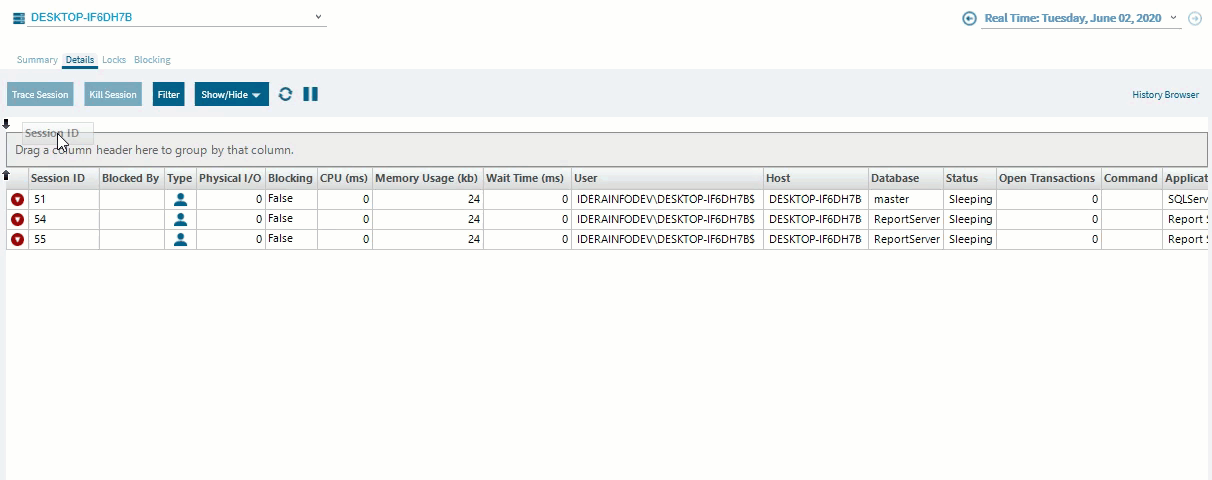Click server icon beside DESKTOP-IF6DH7B
The width and height of the screenshot is (1212, 480).
(x=19, y=18)
